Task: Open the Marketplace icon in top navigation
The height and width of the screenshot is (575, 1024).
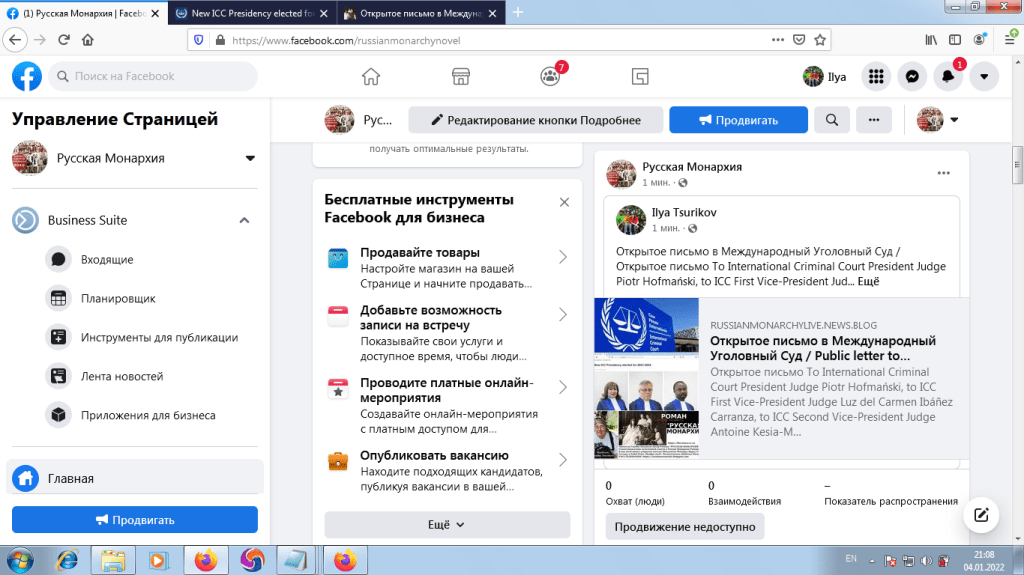Action: coord(460,76)
